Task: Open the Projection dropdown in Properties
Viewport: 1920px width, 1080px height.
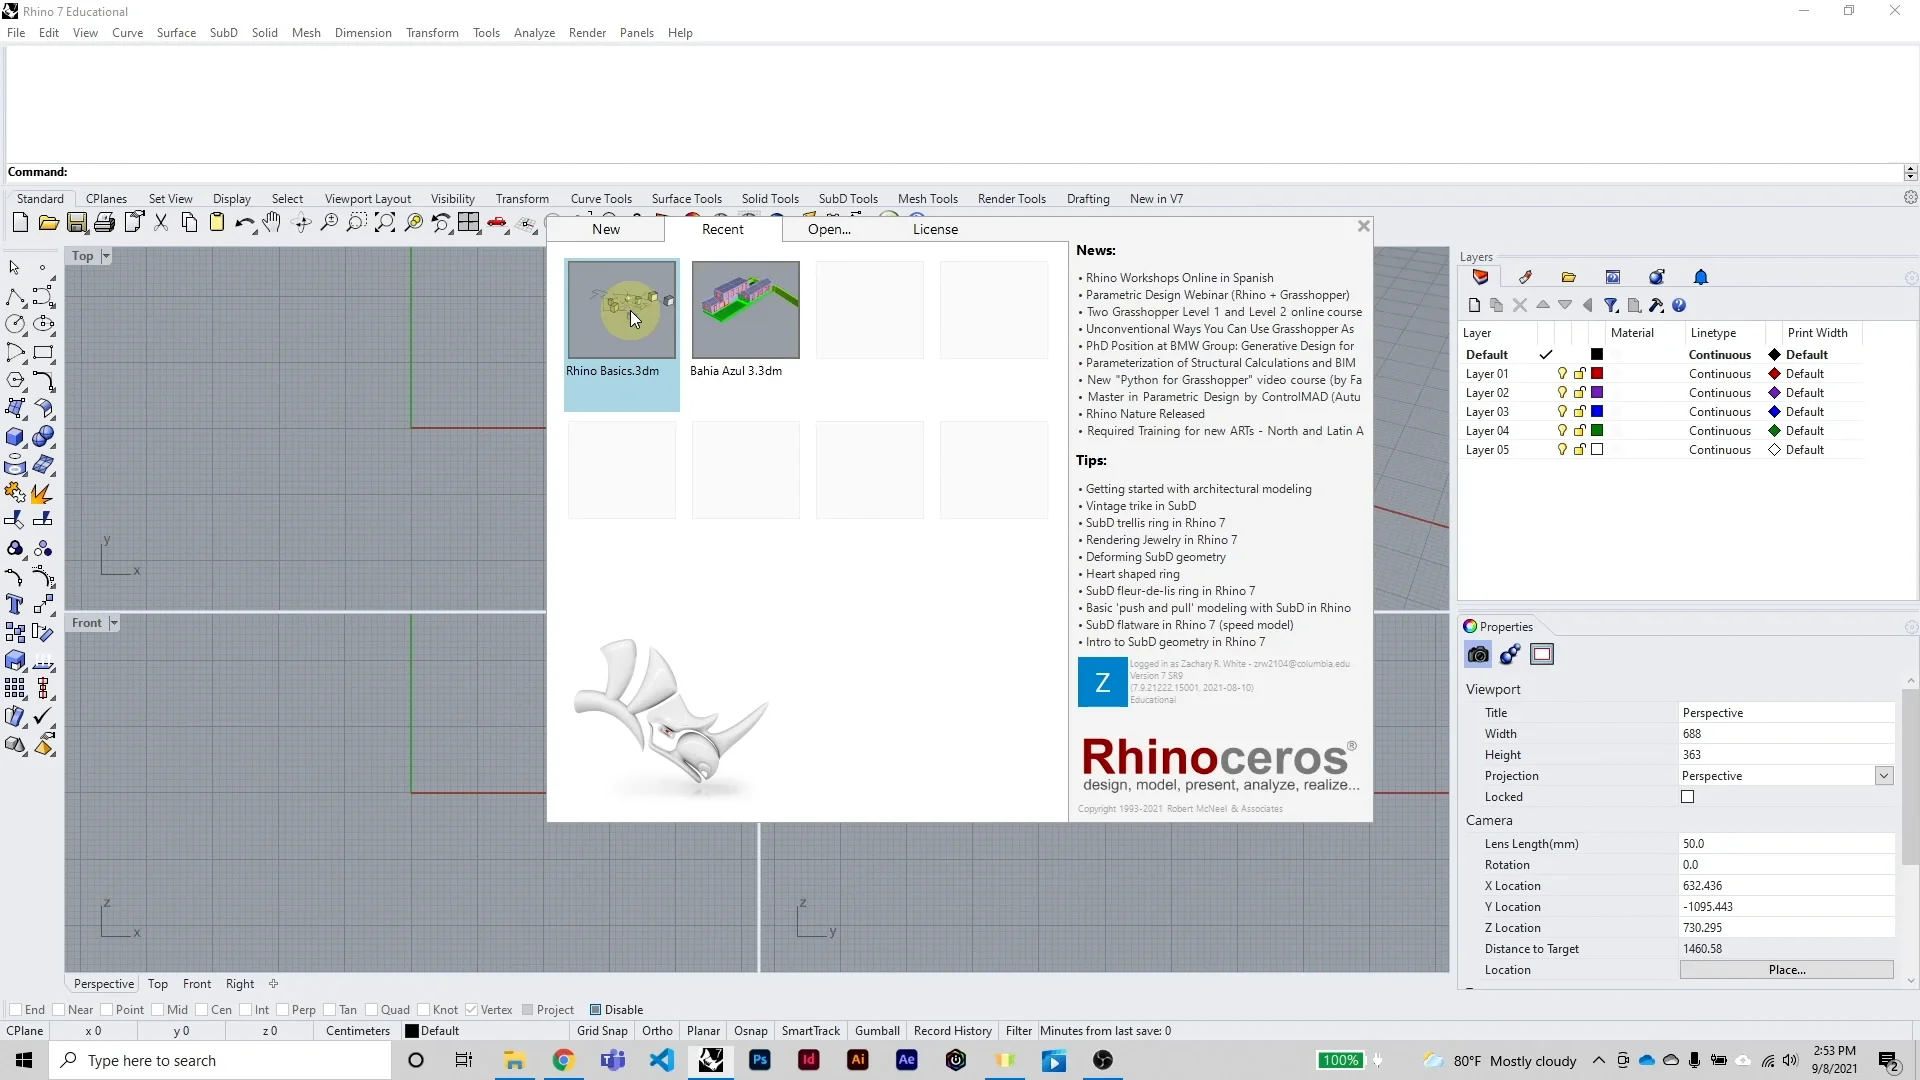Action: pyautogui.click(x=1883, y=776)
